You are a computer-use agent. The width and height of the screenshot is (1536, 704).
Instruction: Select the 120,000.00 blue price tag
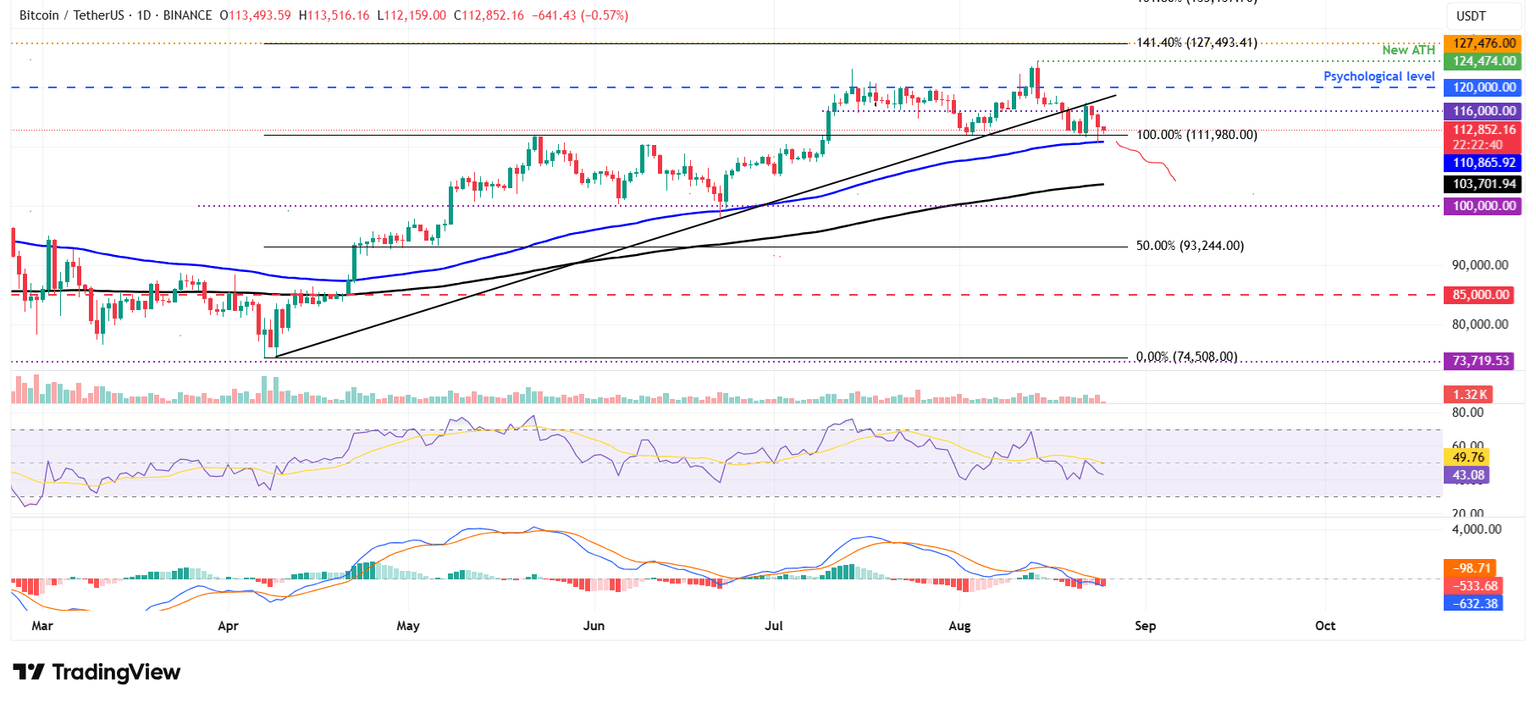[1483, 87]
